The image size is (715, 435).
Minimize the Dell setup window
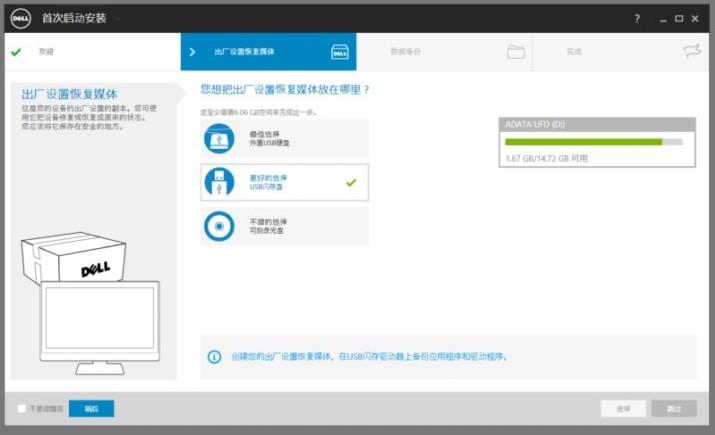click(663, 19)
